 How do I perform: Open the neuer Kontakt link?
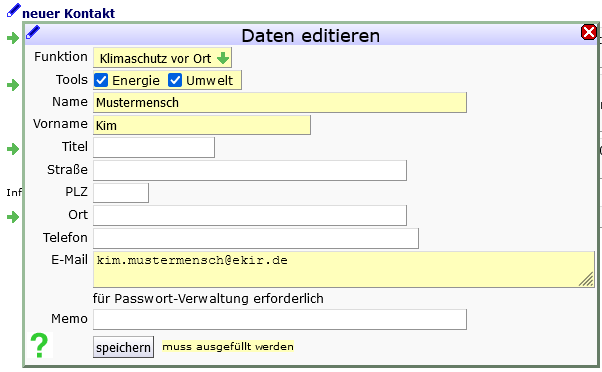tap(68, 13)
